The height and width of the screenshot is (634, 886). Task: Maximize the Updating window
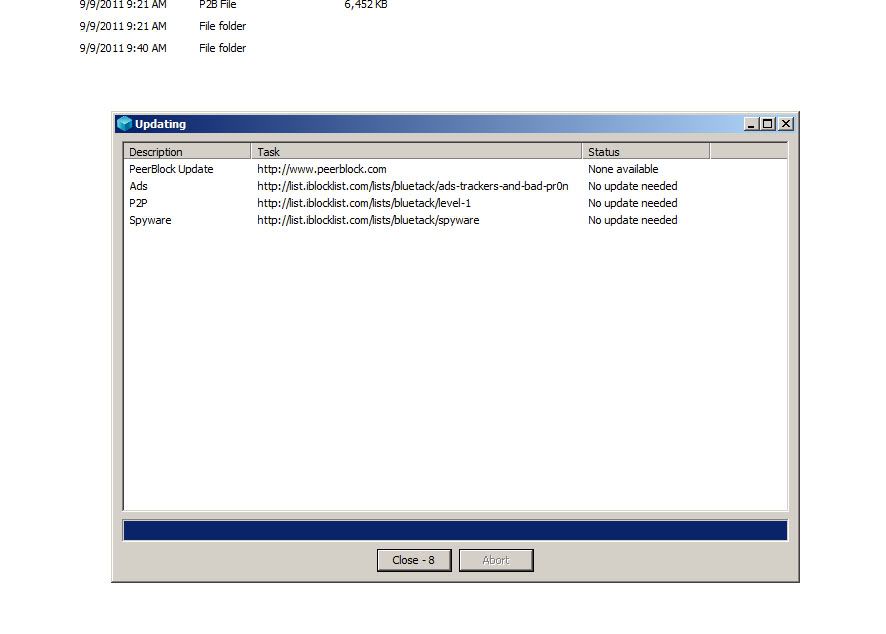click(768, 124)
